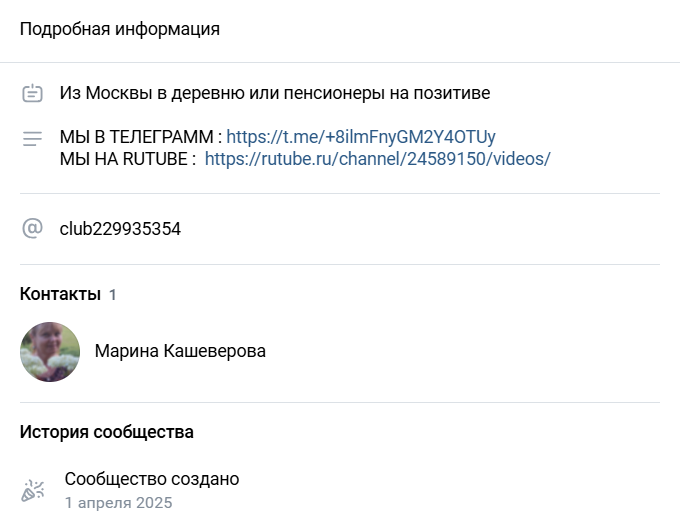
Task: Click the "Сообщество создано" history entry
Action: coord(152,479)
